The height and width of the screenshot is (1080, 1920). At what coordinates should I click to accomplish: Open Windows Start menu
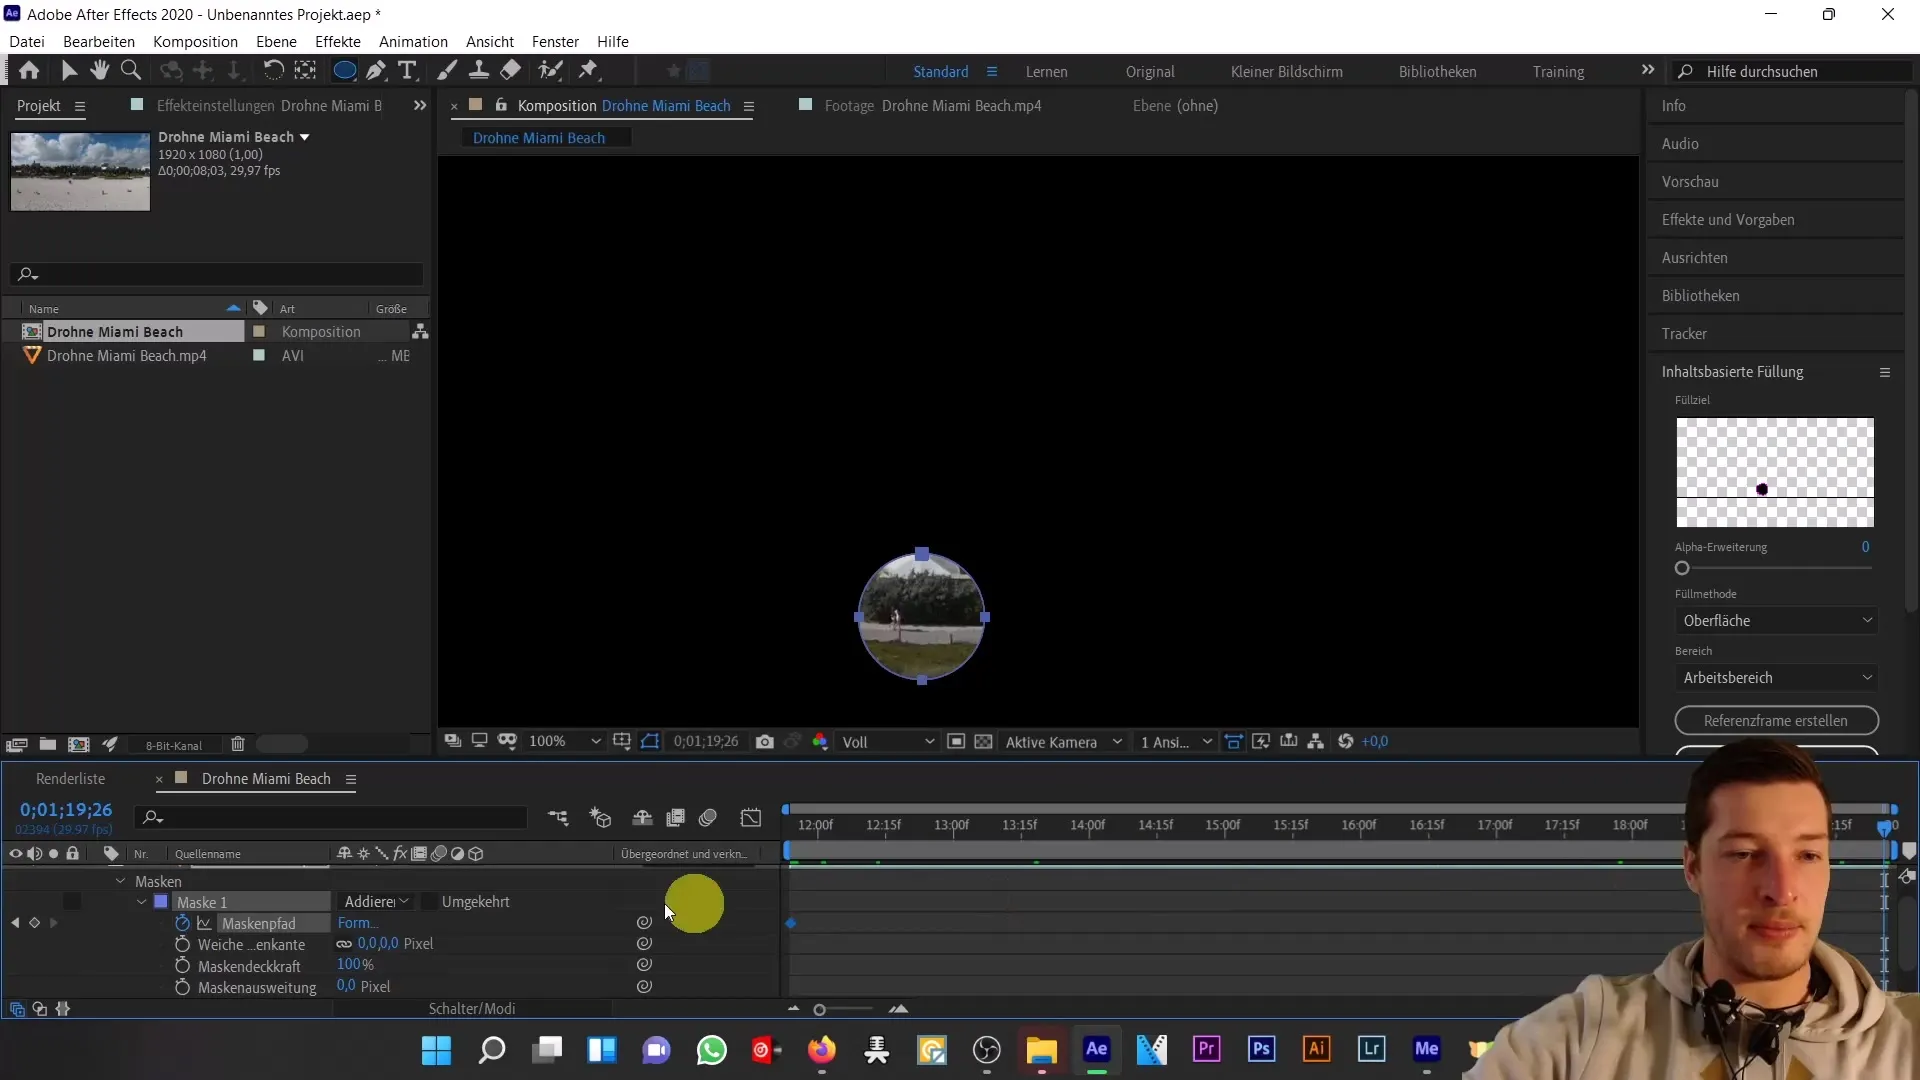(x=437, y=1050)
